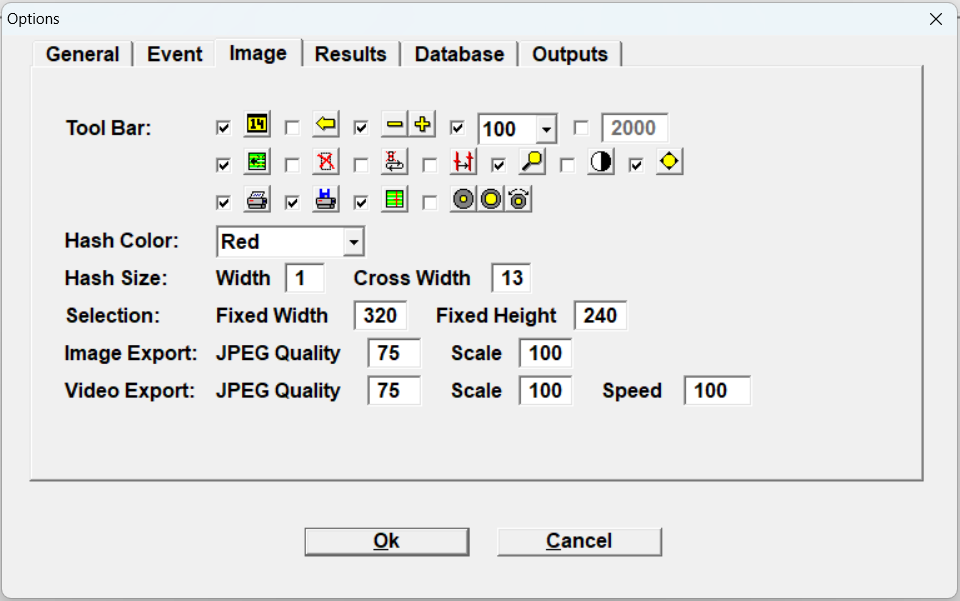Uncheck the box beside yellow diamond icon
The width and height of the screenshot is (960, 601).
(x=636, y=165)
